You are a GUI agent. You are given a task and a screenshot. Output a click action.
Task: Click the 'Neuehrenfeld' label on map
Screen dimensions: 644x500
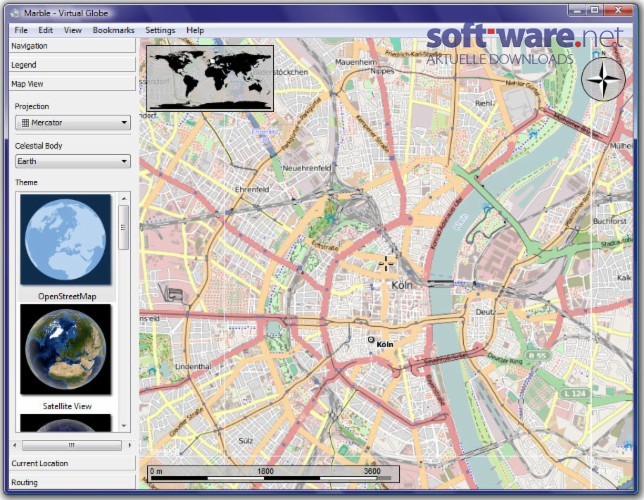point(307,168)
